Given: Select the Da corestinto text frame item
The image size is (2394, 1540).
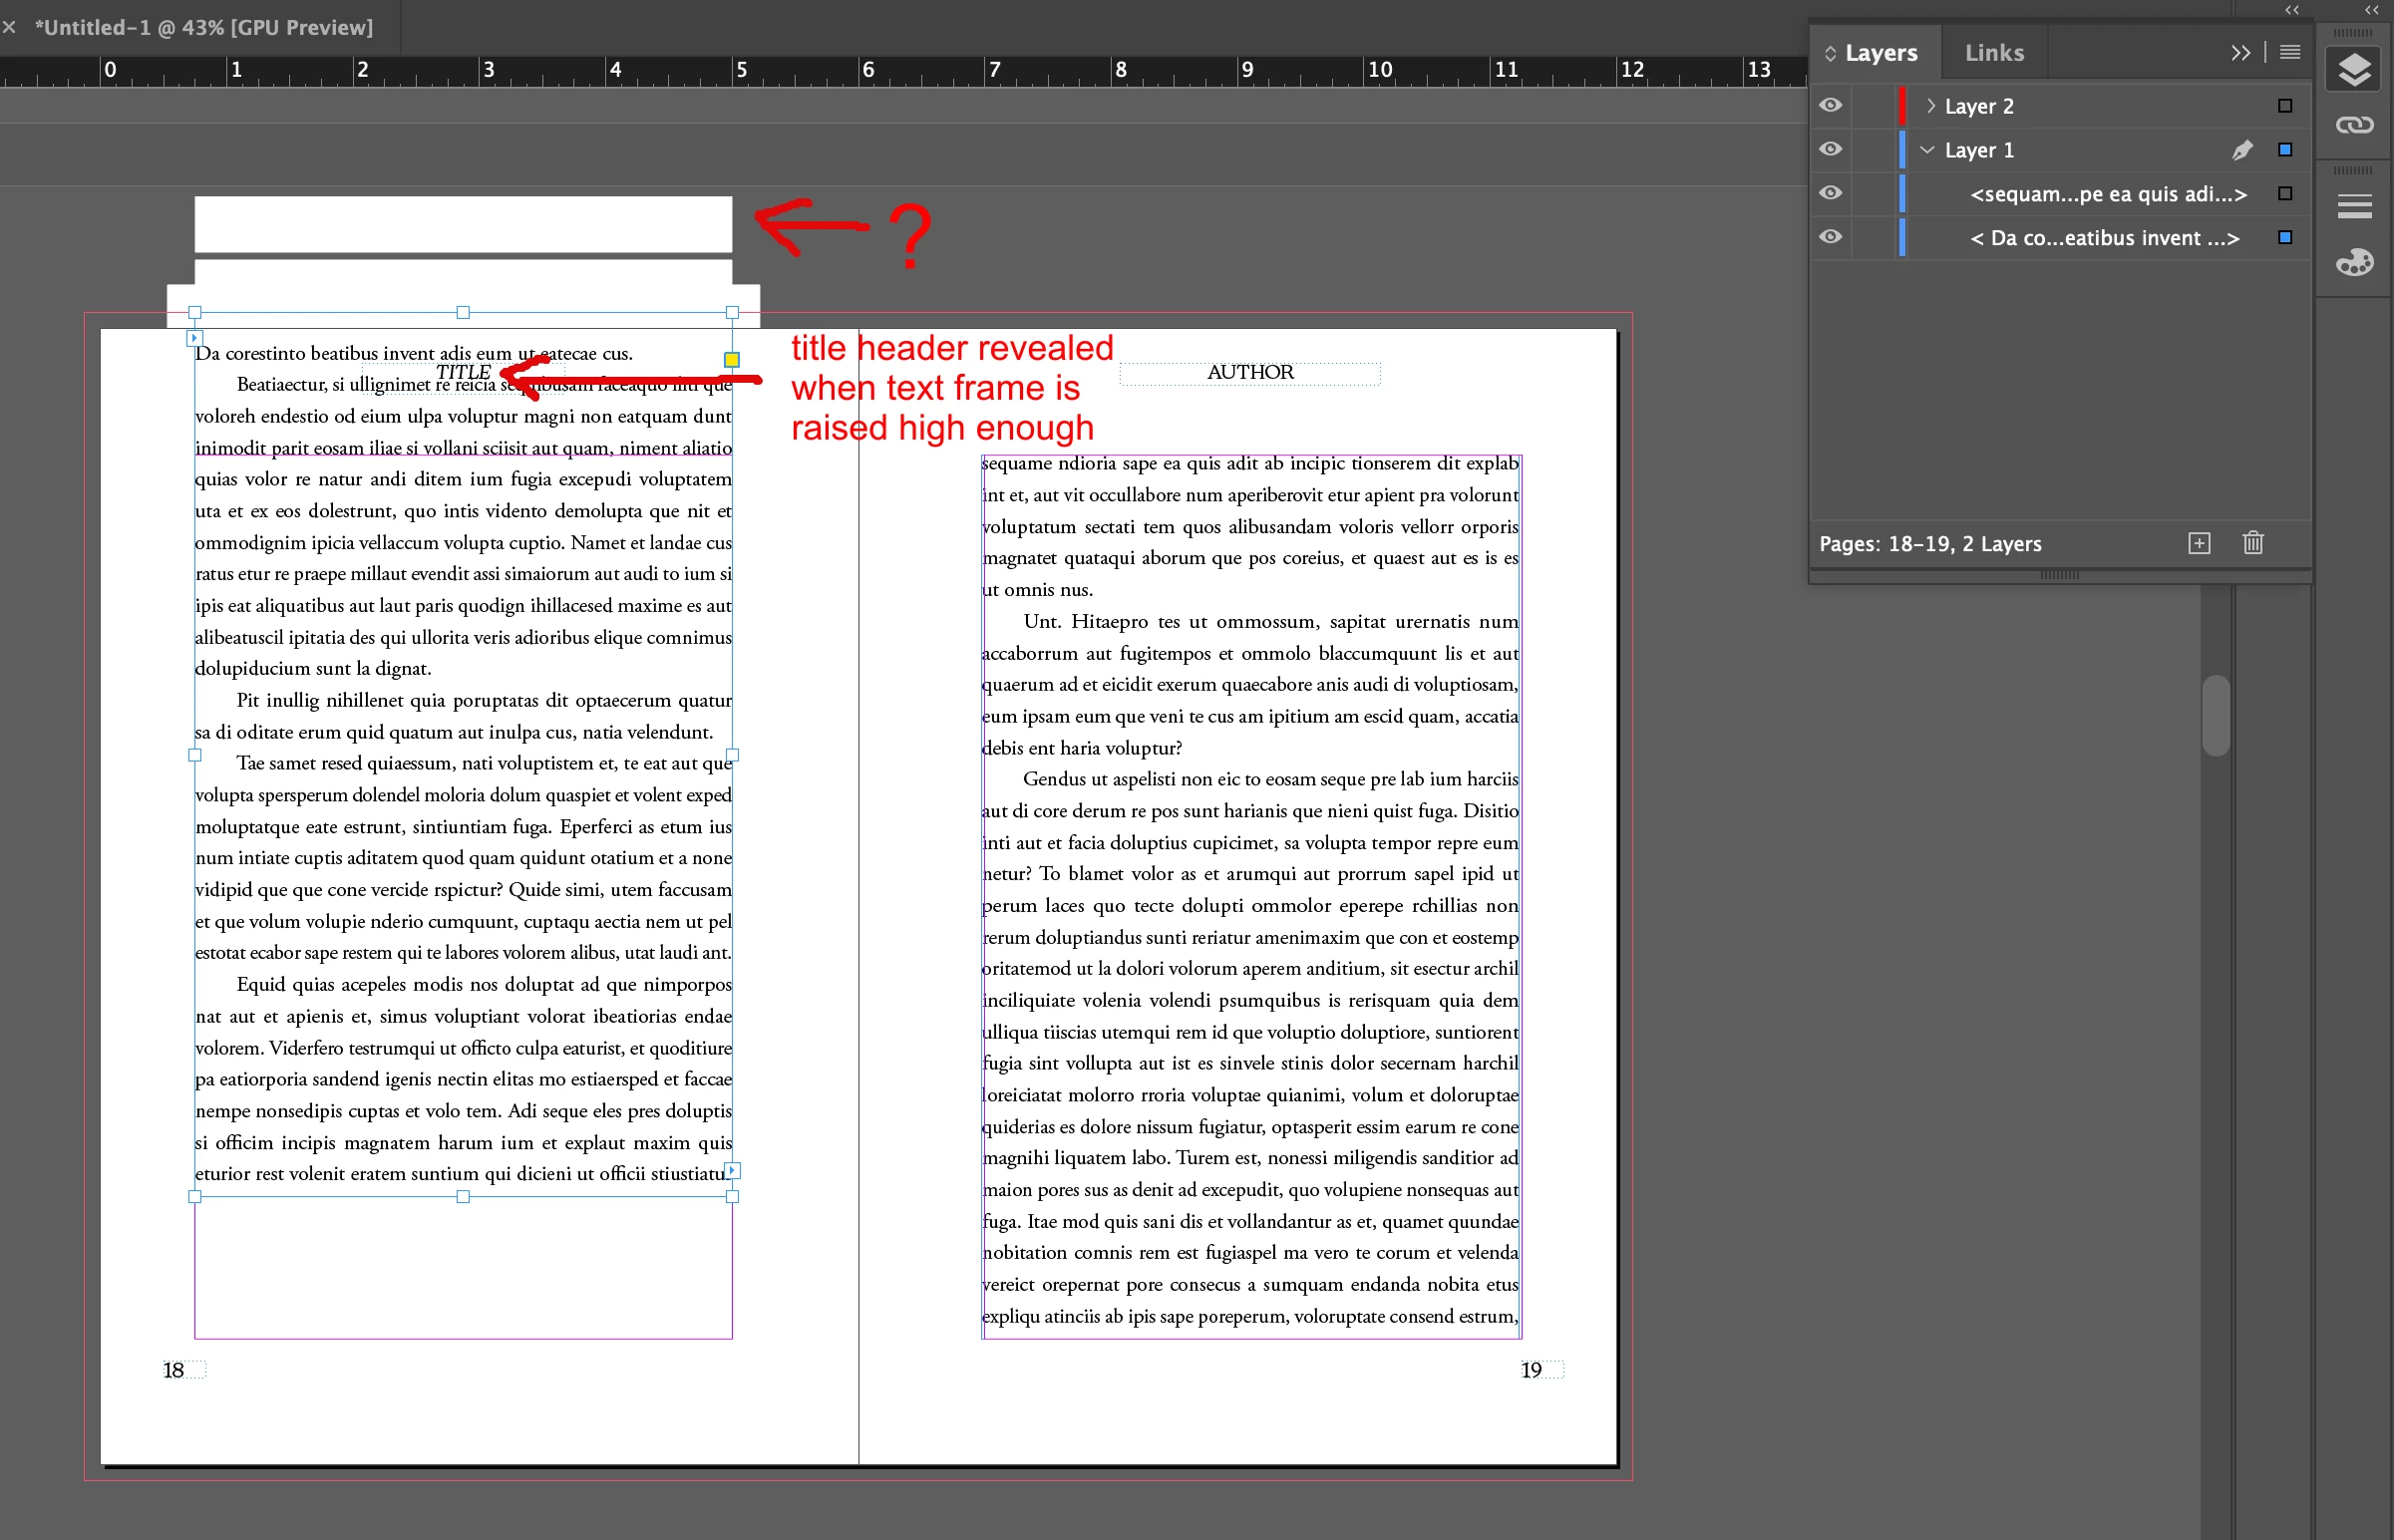Looking at the screenshot, I should pyautogui.click(x=2103, y=238).
